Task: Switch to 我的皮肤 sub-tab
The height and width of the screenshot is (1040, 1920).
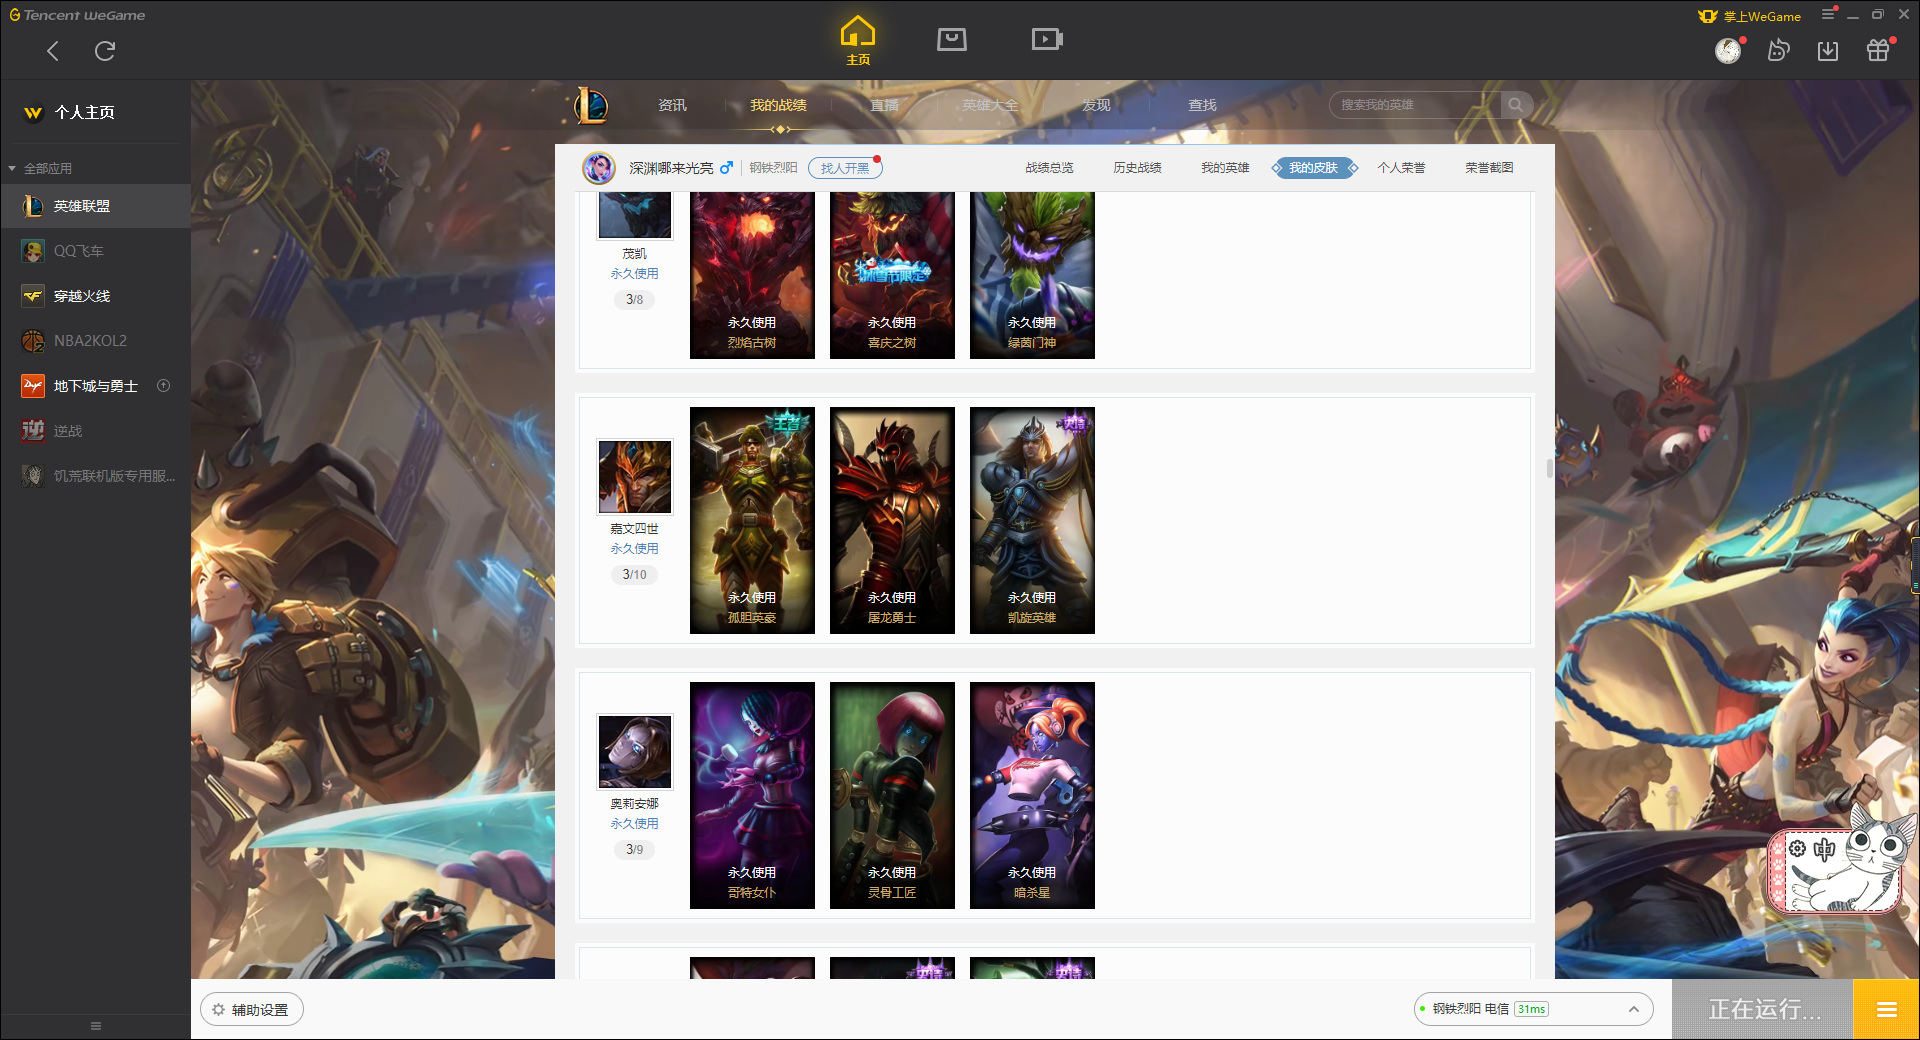Action: [1313, 168]
